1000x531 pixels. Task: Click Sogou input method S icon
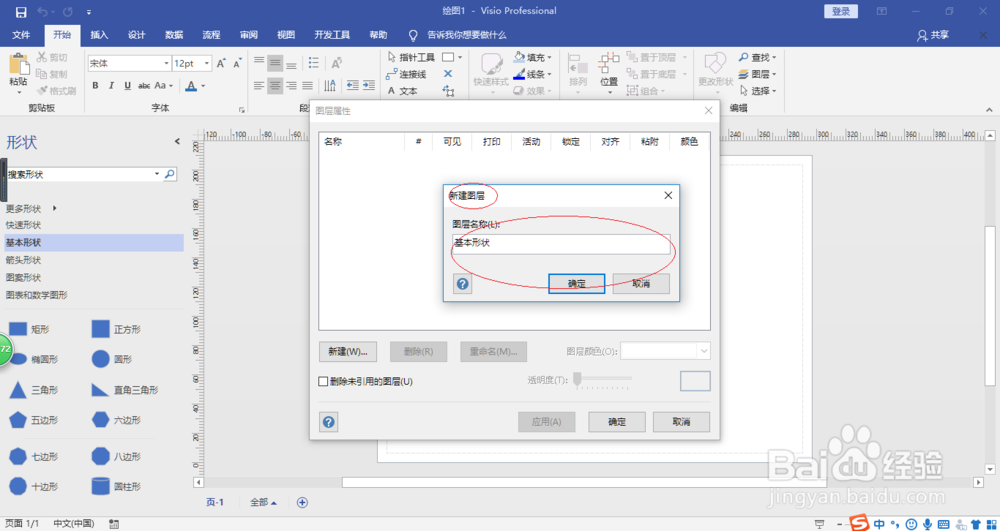pyautogui.click(x=860, y=523)
